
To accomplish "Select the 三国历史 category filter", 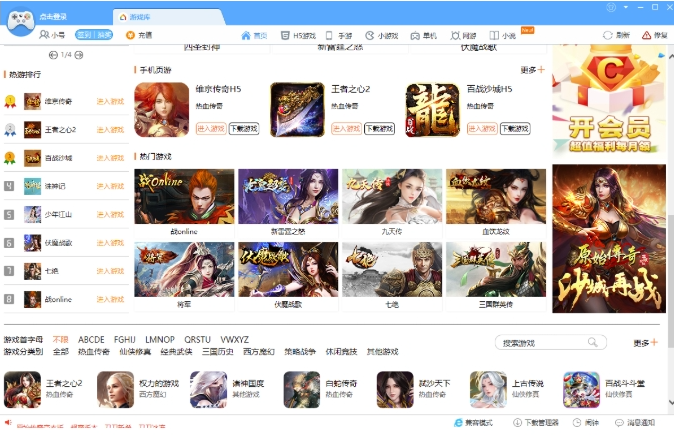I will coord(218,352).
